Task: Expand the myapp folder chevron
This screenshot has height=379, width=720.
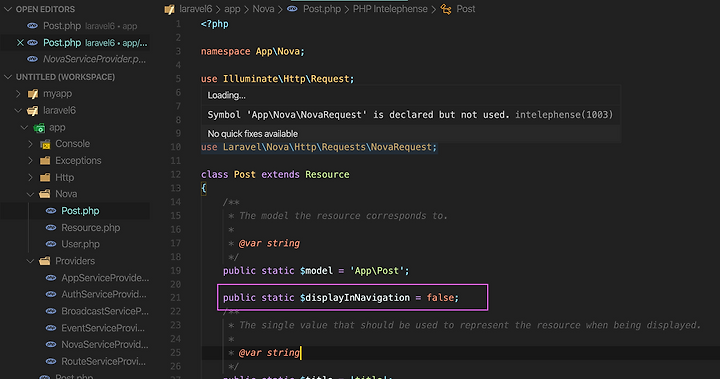Action: tap(18, 94)
